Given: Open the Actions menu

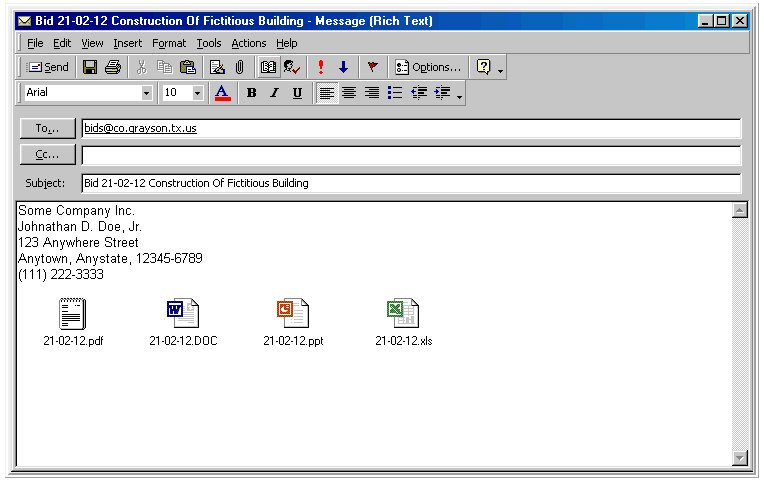Looking at the screenshot, I should coord(248,43).
